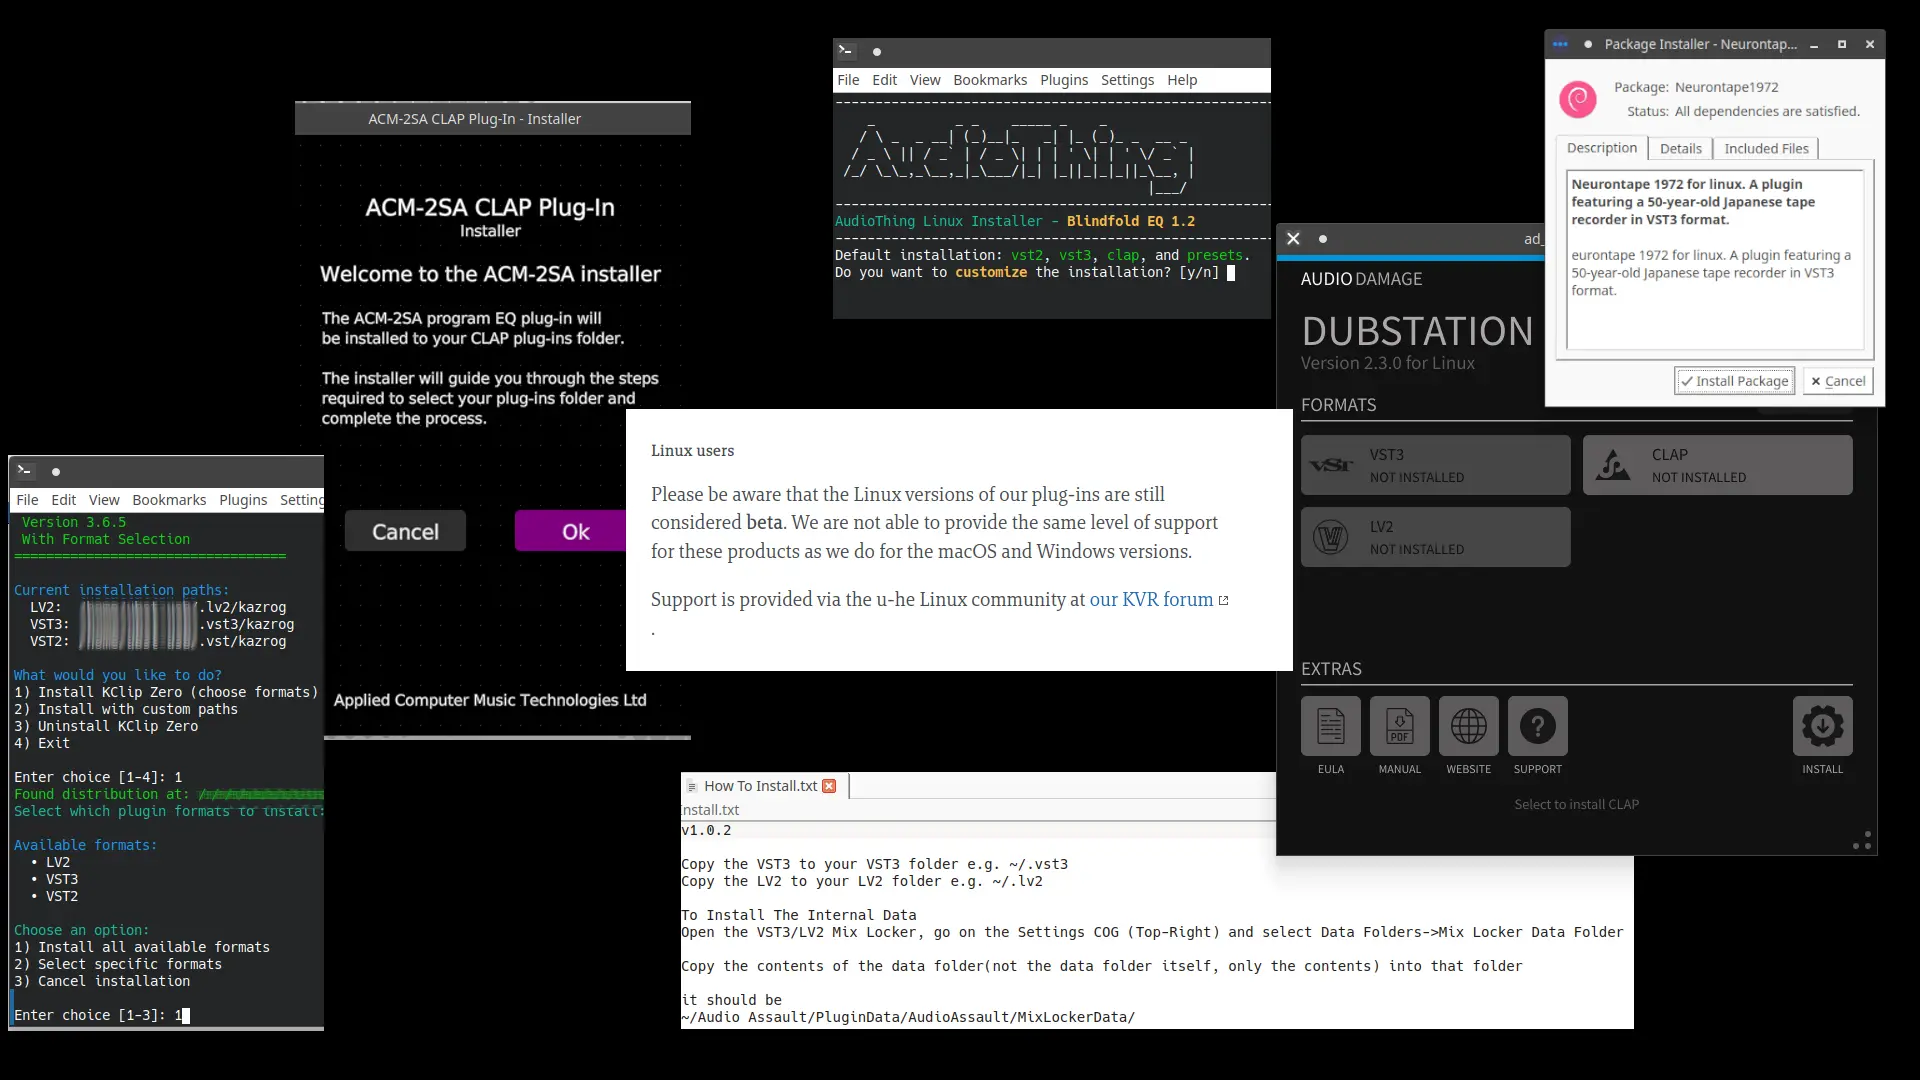This screenshot has height=1080, width=1920.
Task: Open the PDF Manual icon
Action: click(x=1399, y=726)
